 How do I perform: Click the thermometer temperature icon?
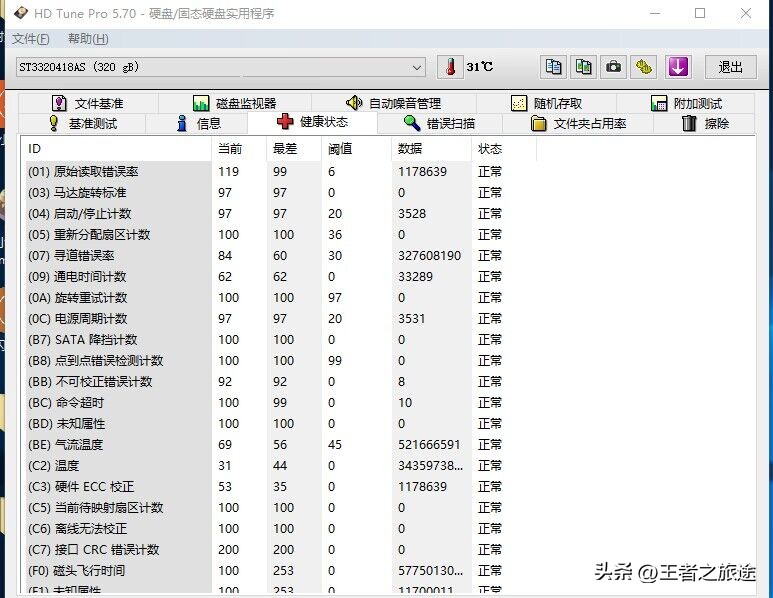click(450, 67)
